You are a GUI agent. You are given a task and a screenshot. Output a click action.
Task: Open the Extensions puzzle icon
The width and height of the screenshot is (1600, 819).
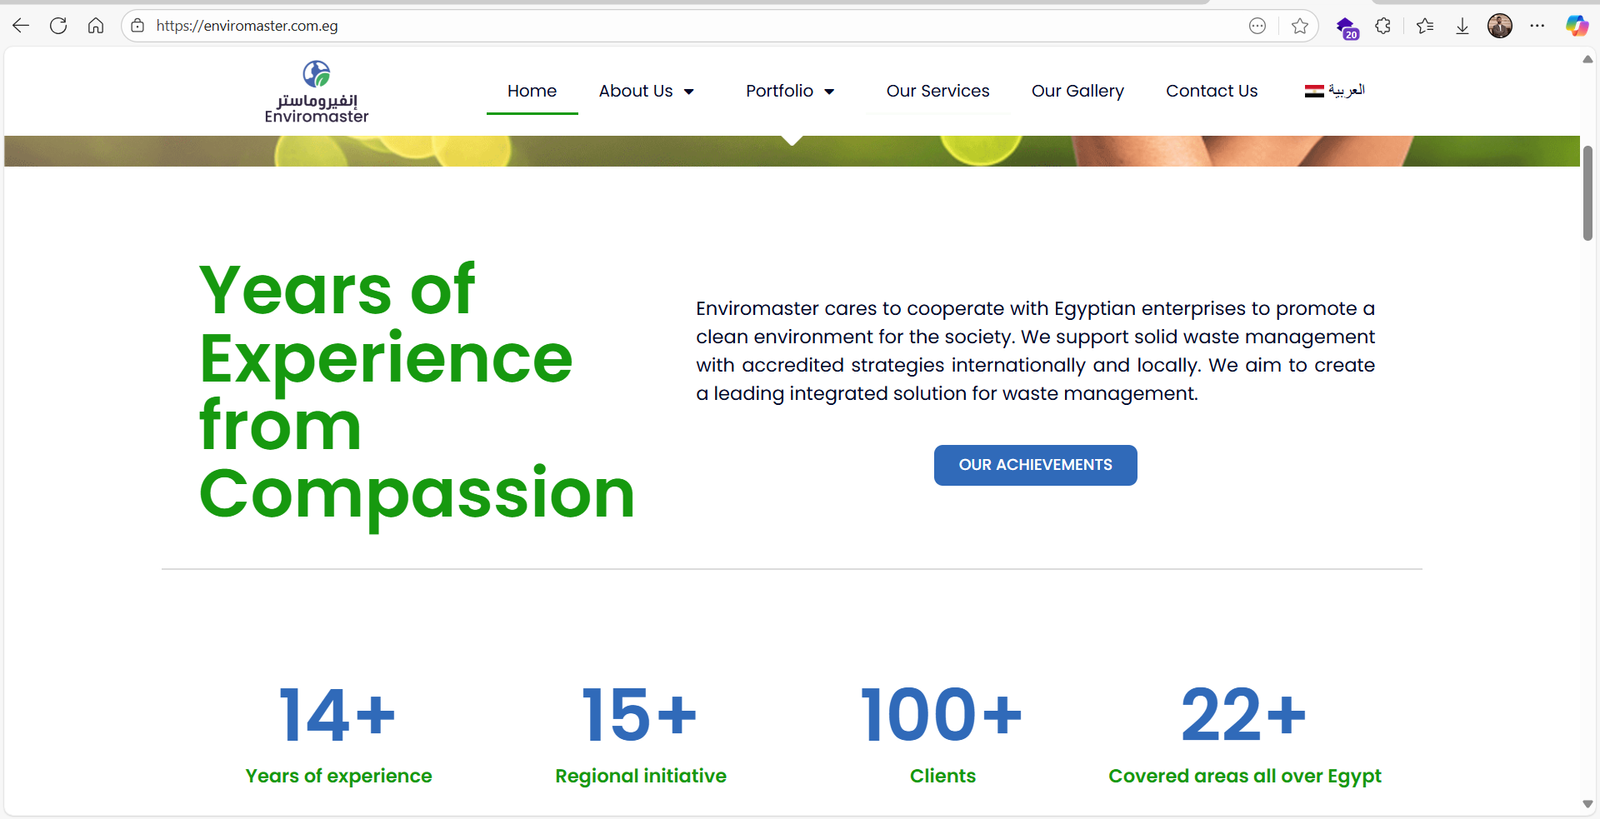pyautogui.click(x=1383, y=26)
